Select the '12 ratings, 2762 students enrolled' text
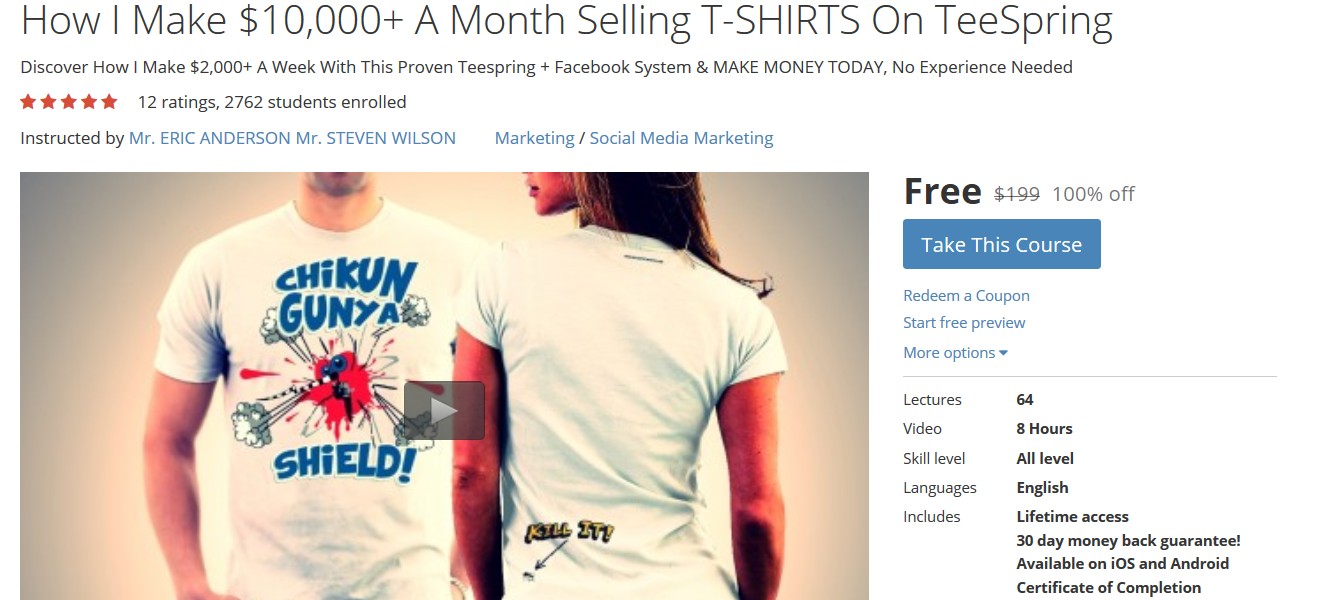The image size is (1327, 600). 272,102
